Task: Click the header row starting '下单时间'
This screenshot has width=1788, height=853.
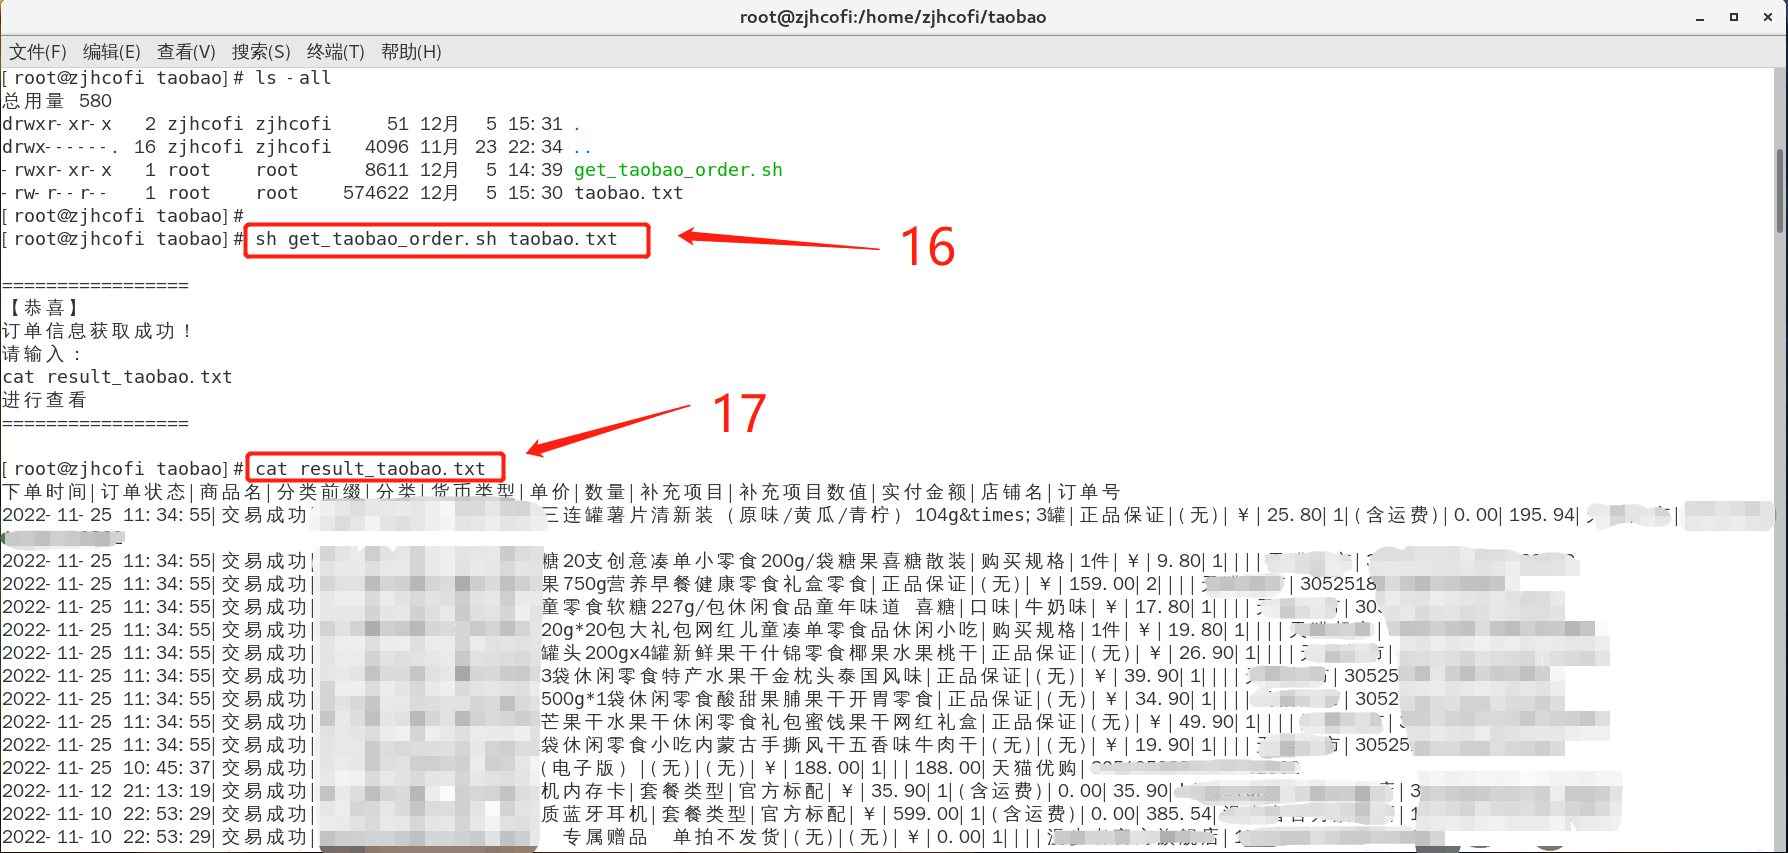Action: click(x=561, y=492)
